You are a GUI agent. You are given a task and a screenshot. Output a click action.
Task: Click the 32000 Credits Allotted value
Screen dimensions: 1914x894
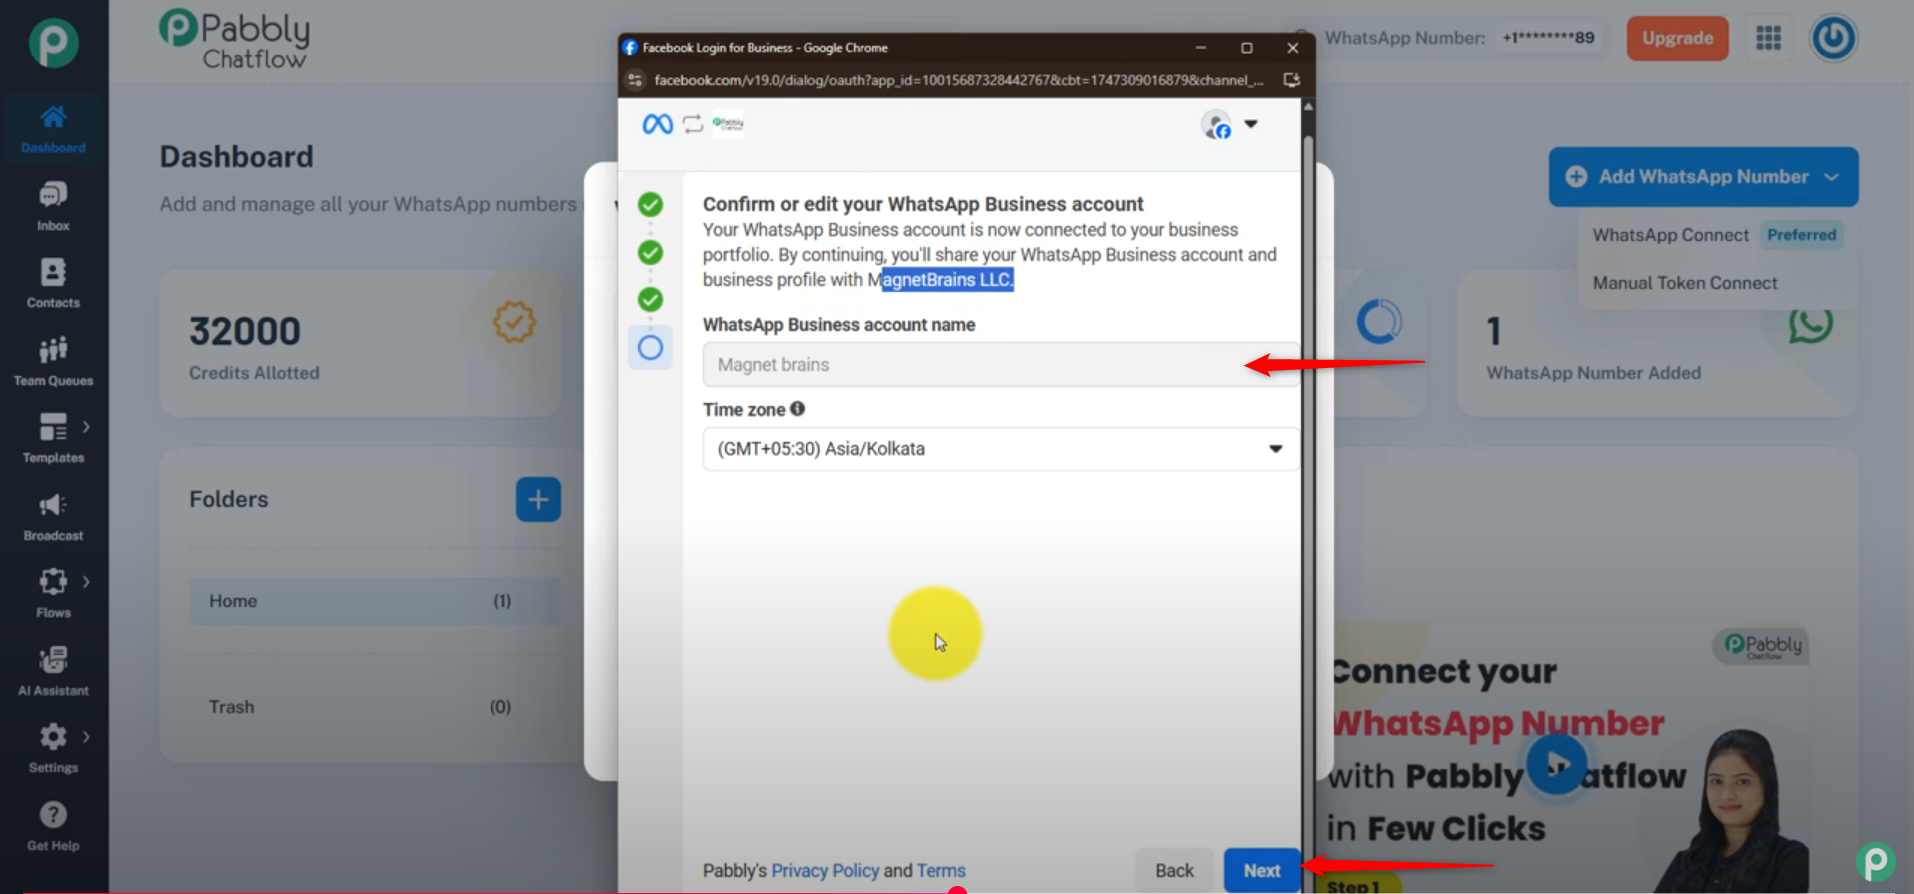(245, 331)
